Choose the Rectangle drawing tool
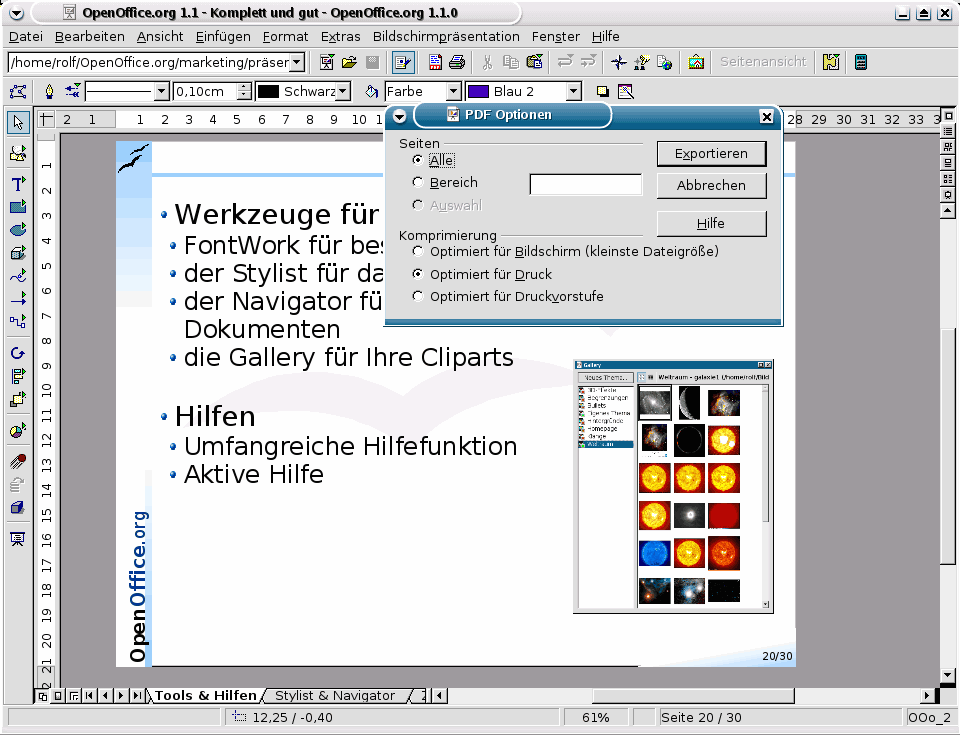 (x=18, y=207)
